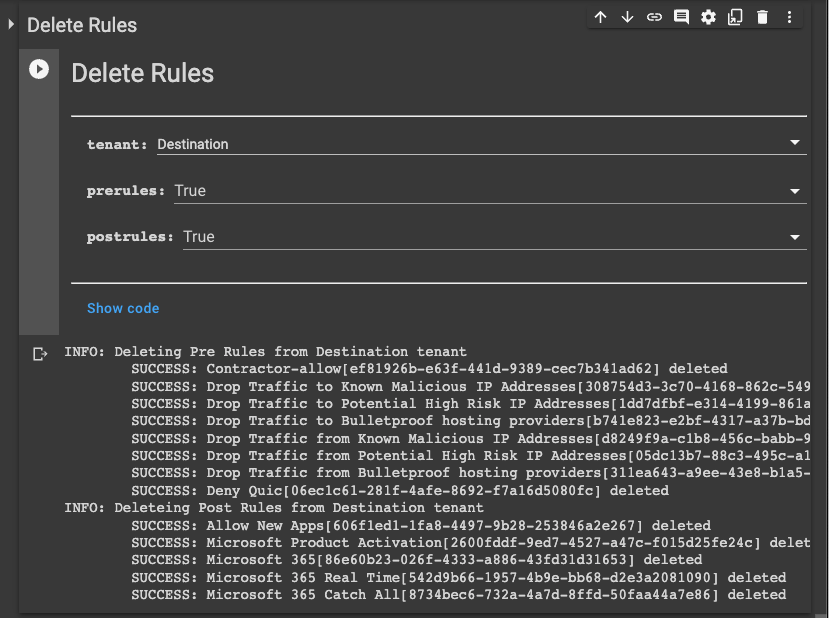829x618 pixels.
Task: Collapse the Delete Rules section triangle
Action: point(11,24)
